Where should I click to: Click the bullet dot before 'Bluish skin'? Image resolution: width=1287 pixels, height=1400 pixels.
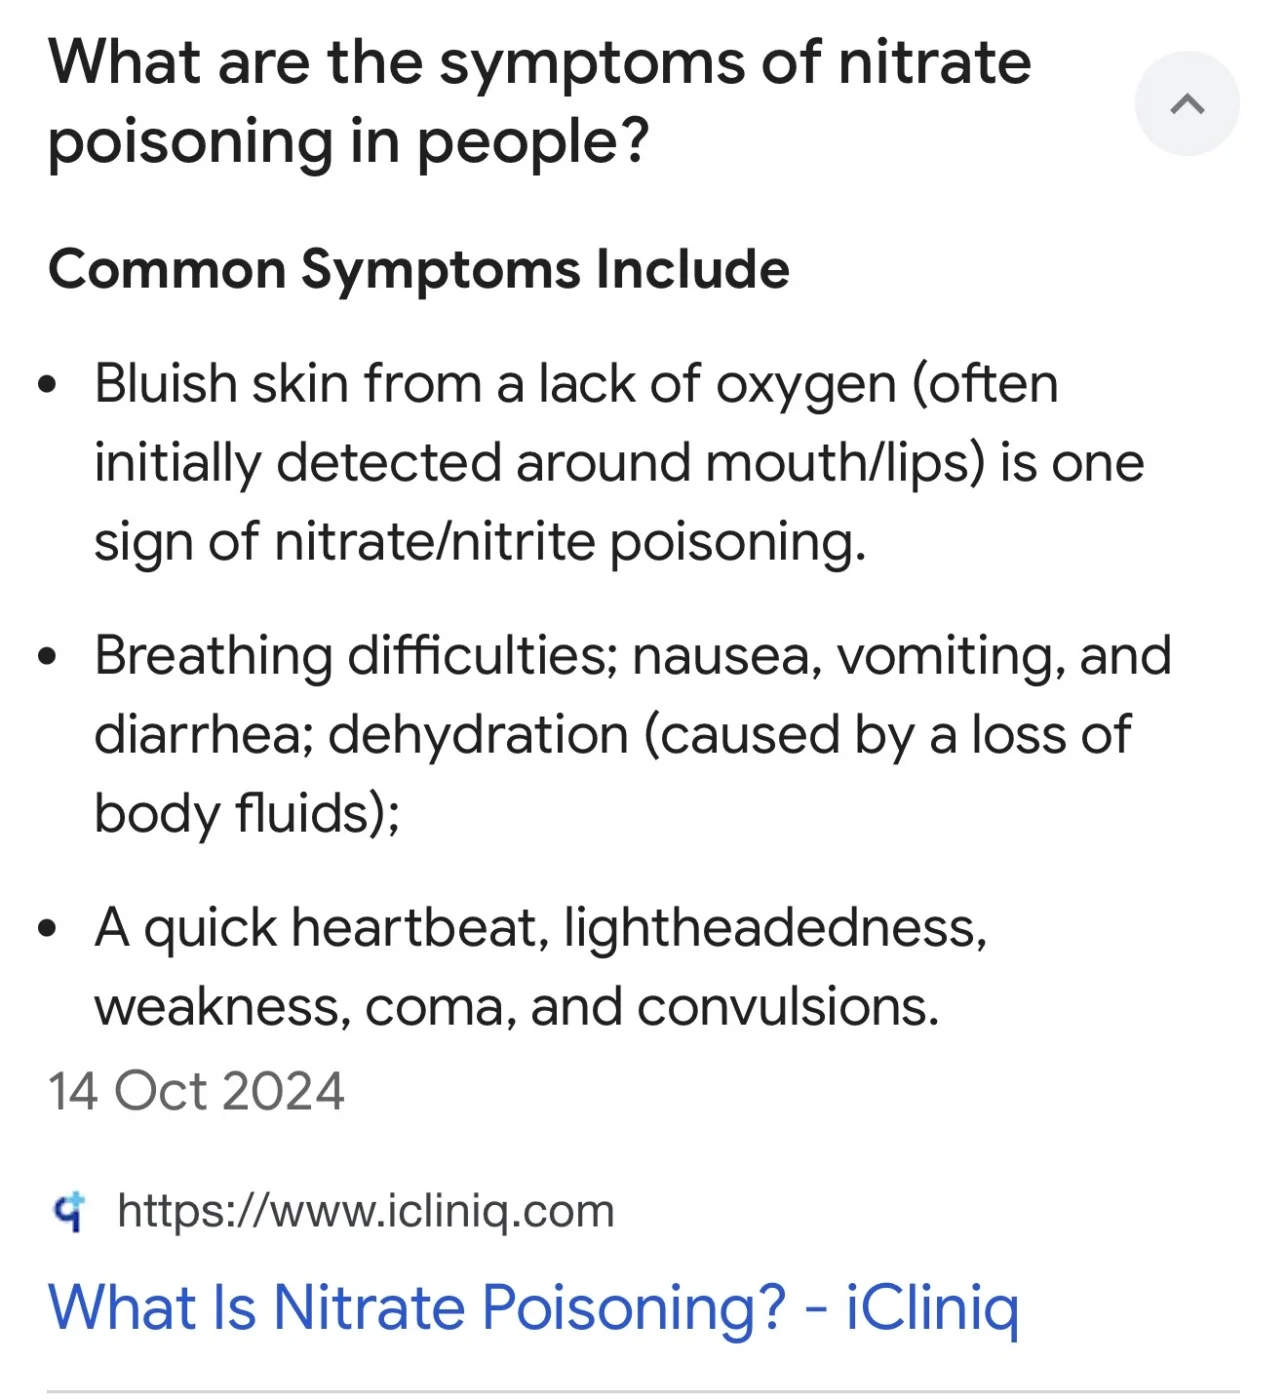click(x=47, y=385)
